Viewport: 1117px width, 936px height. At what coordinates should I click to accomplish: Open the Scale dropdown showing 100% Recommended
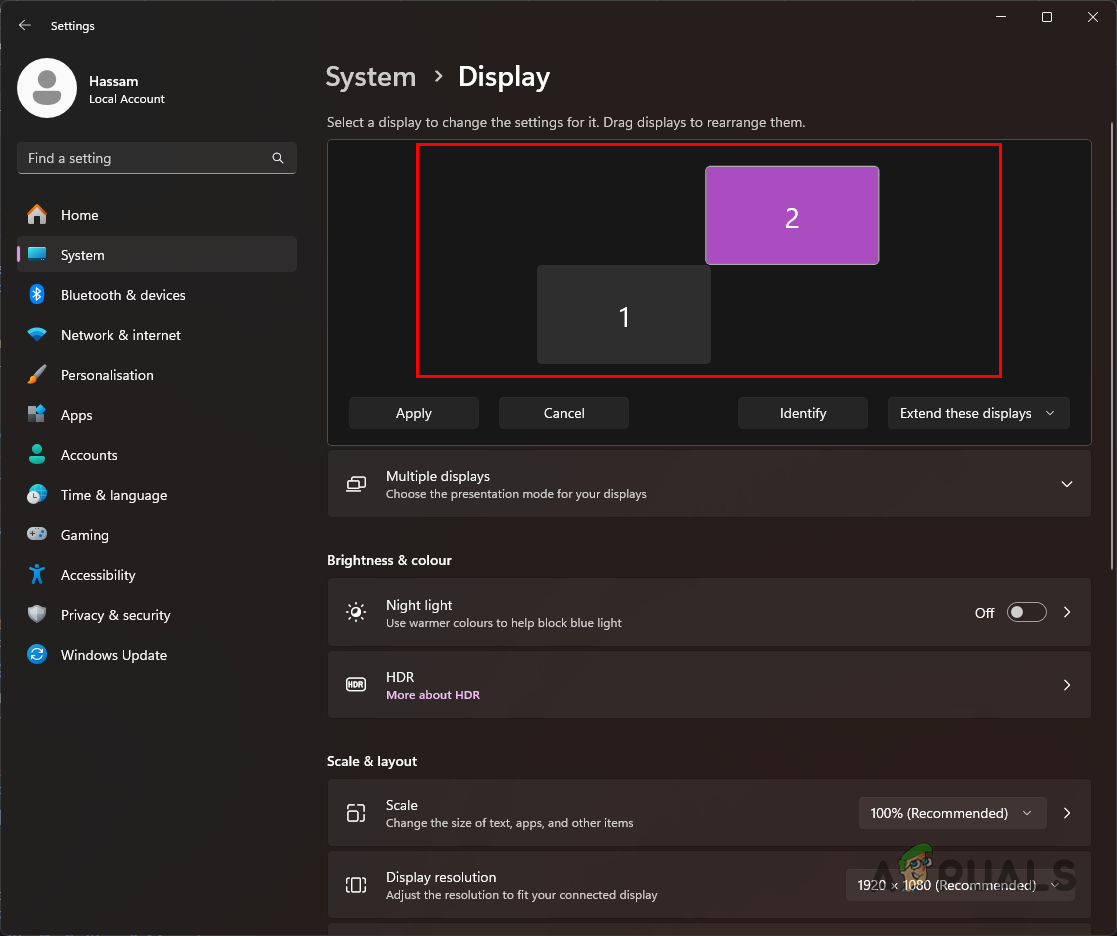[x=951, y=813]
